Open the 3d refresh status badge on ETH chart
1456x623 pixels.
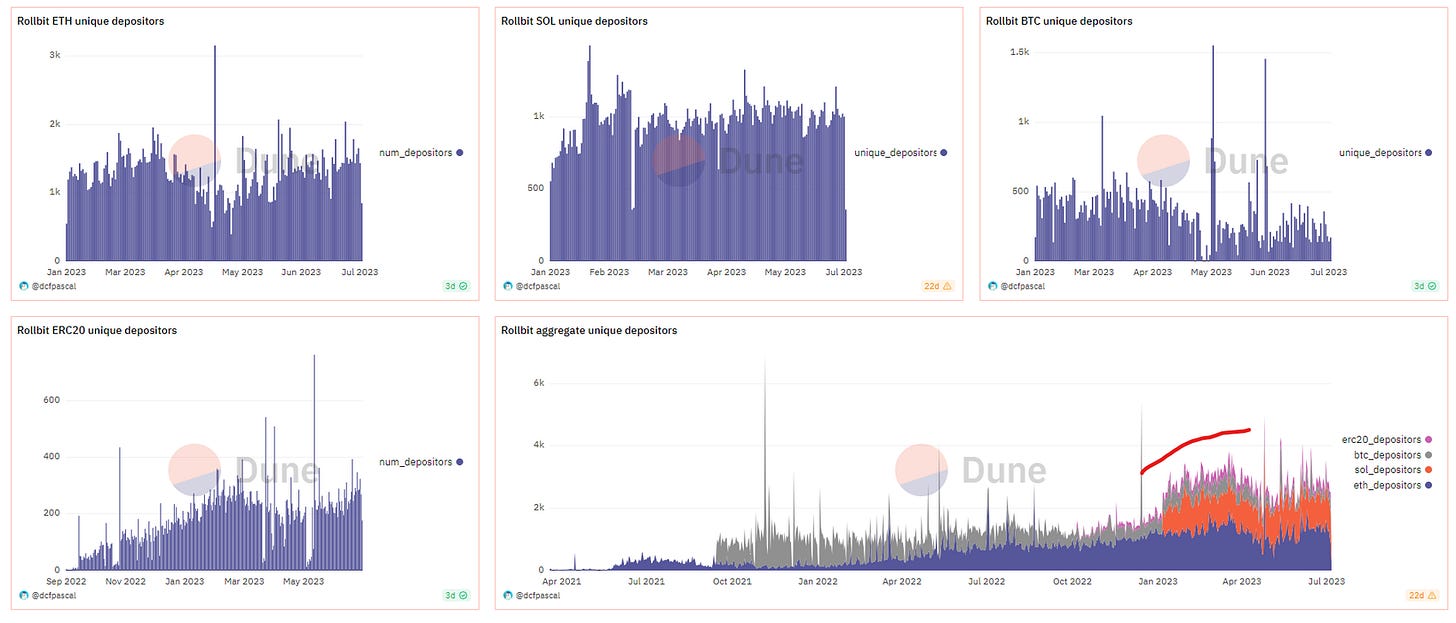458,286
